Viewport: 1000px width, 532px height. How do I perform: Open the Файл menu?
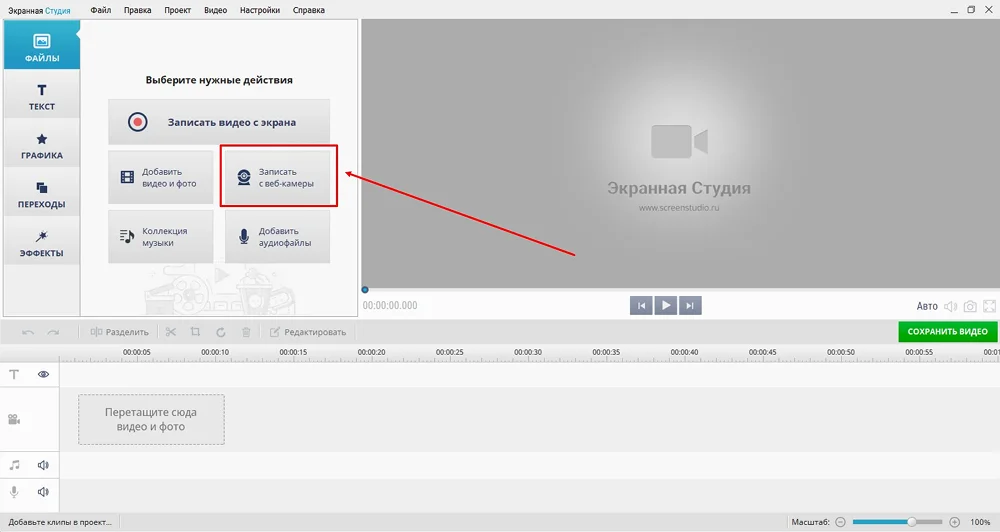[100, 10]
